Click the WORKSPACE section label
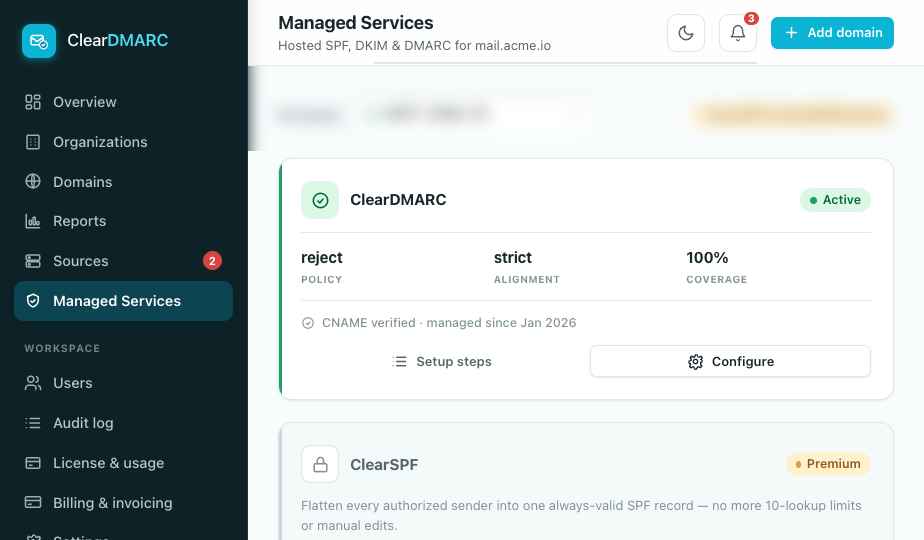The image size is (924, 540). (62, 348)
